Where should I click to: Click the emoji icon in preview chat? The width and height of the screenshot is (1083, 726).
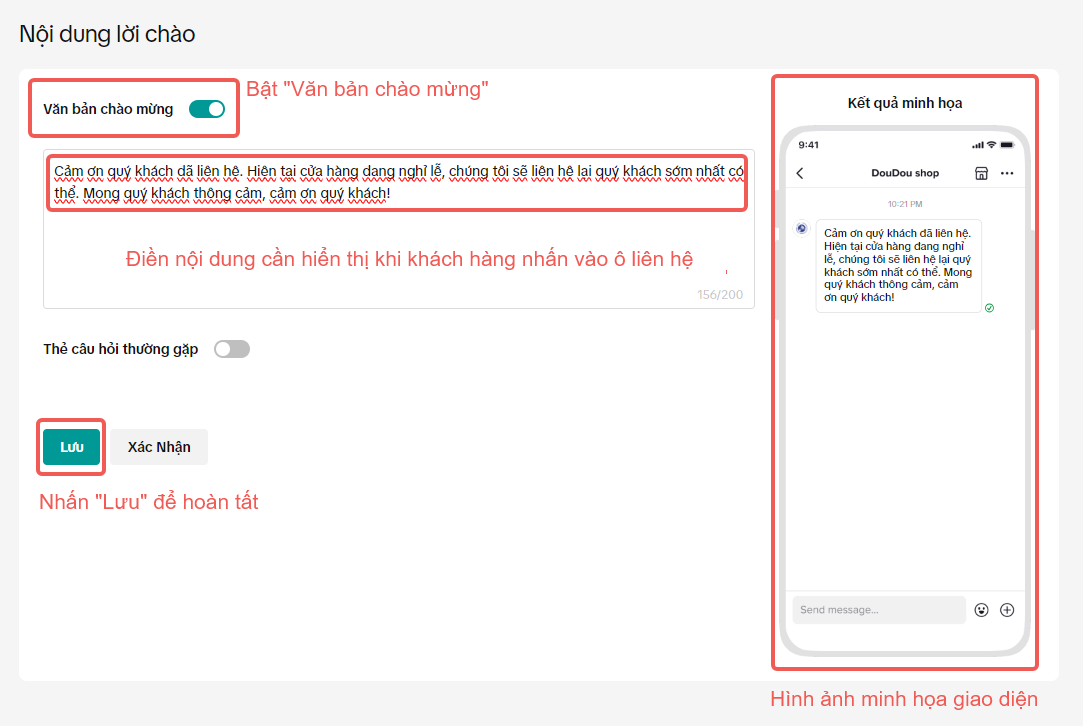click(x=981, y=610)
